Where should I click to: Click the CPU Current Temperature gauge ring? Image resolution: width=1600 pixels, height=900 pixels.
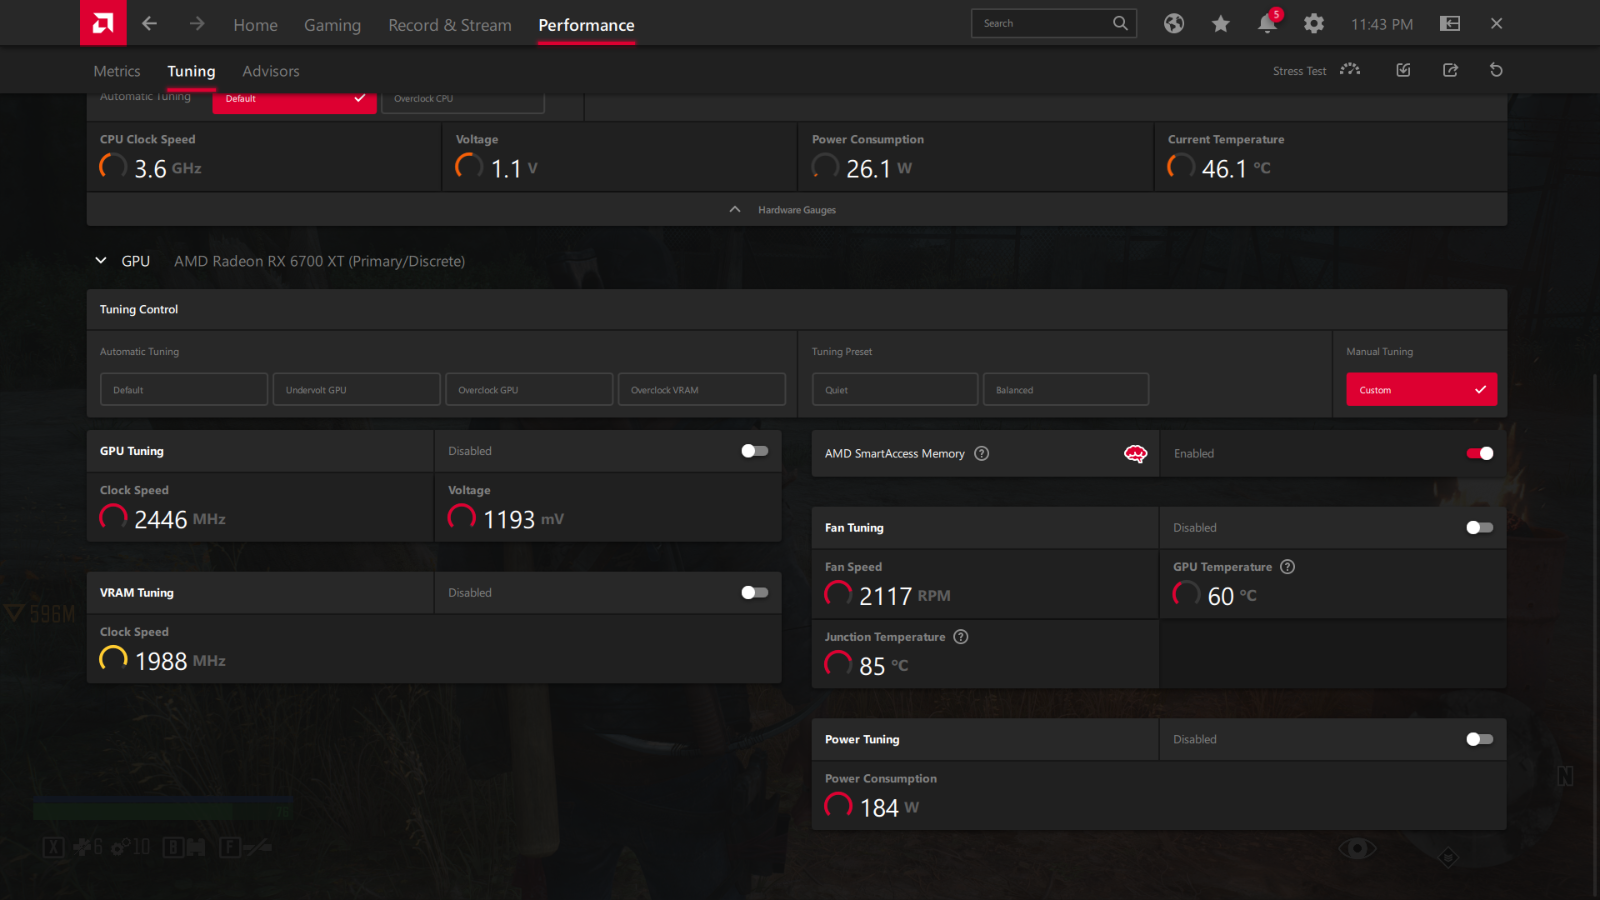pos(1181,166)
